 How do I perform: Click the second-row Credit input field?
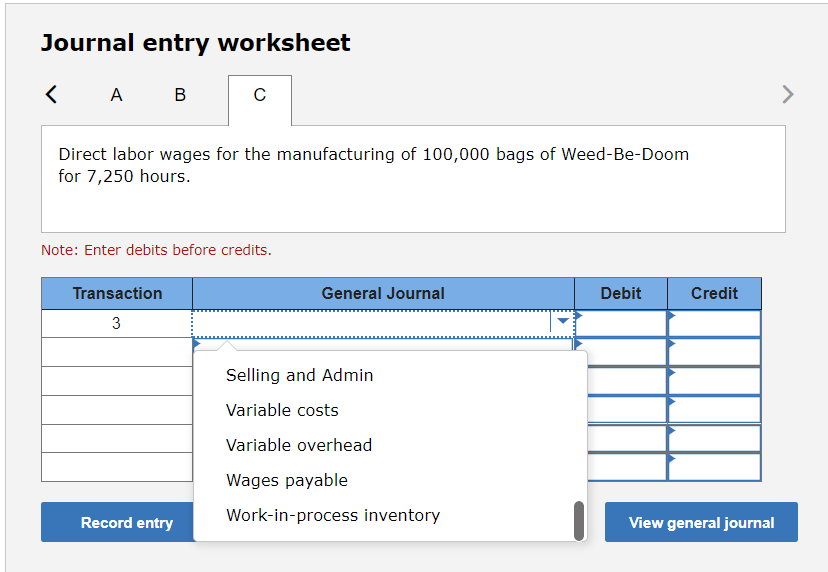pos(714,352)
